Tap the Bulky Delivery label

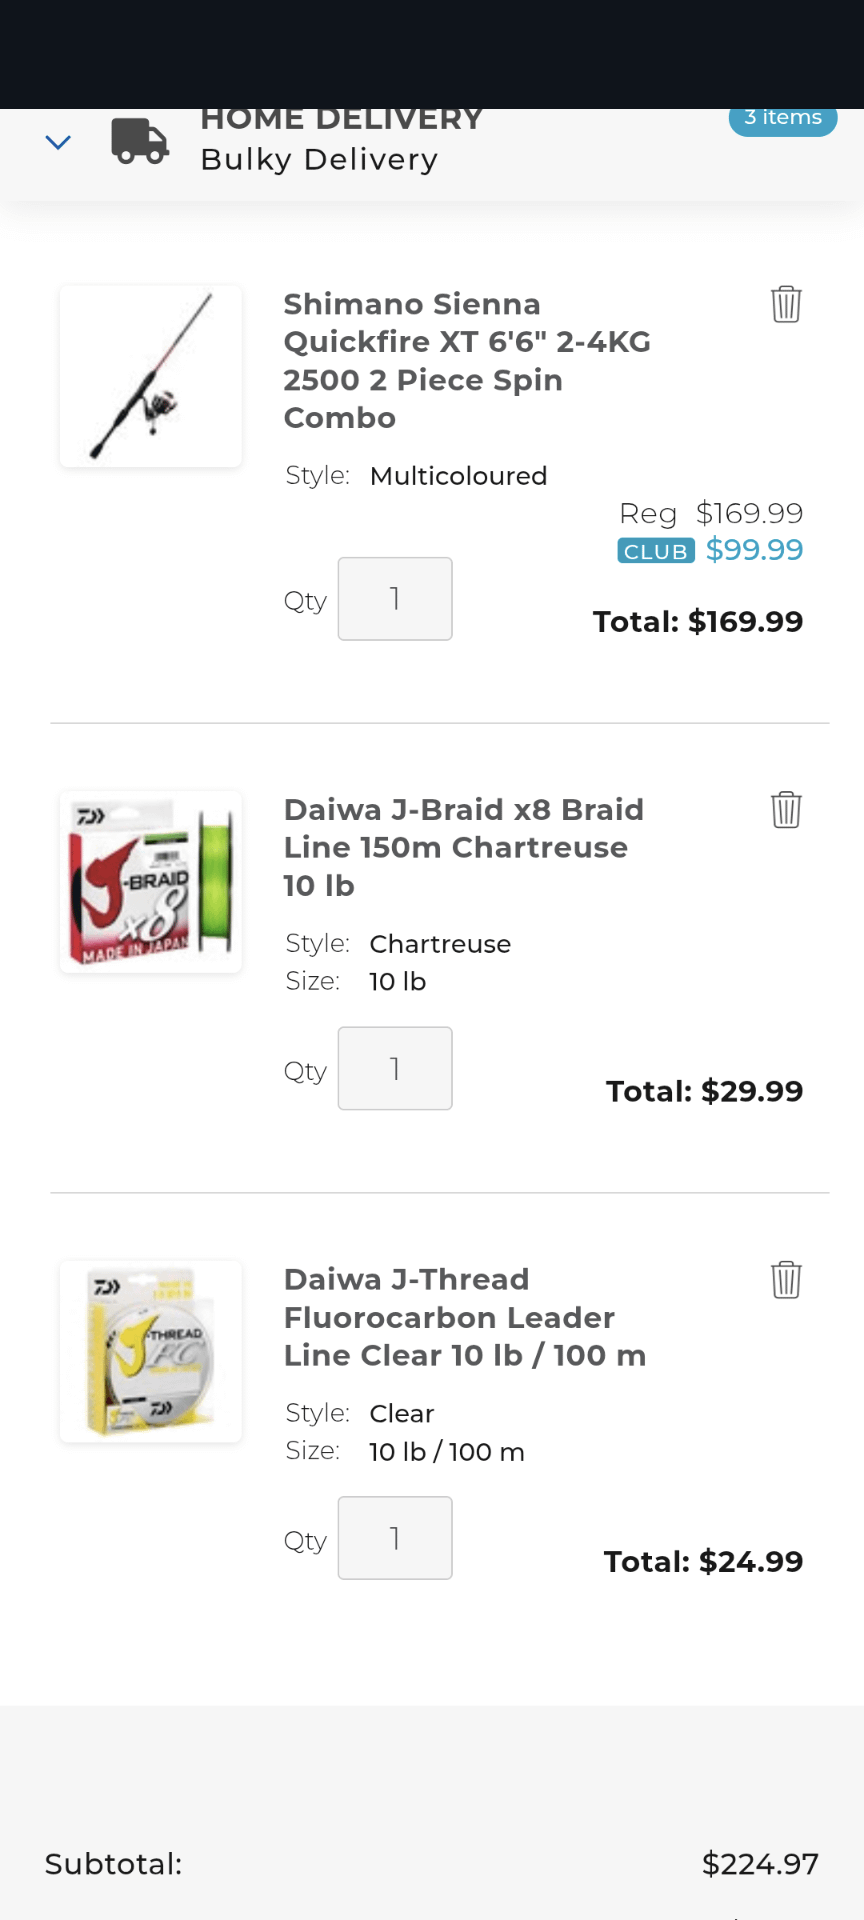point(319,160)
